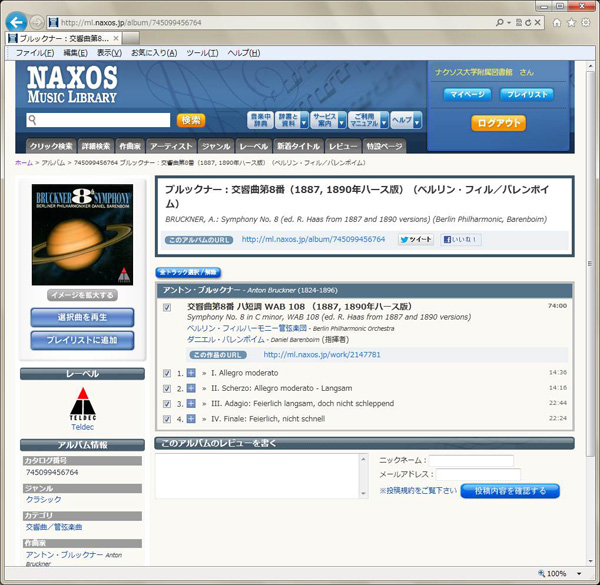600x585 pixels.
Task: Switch to the 作曲家 tab
Action: (x=130, y=146)
